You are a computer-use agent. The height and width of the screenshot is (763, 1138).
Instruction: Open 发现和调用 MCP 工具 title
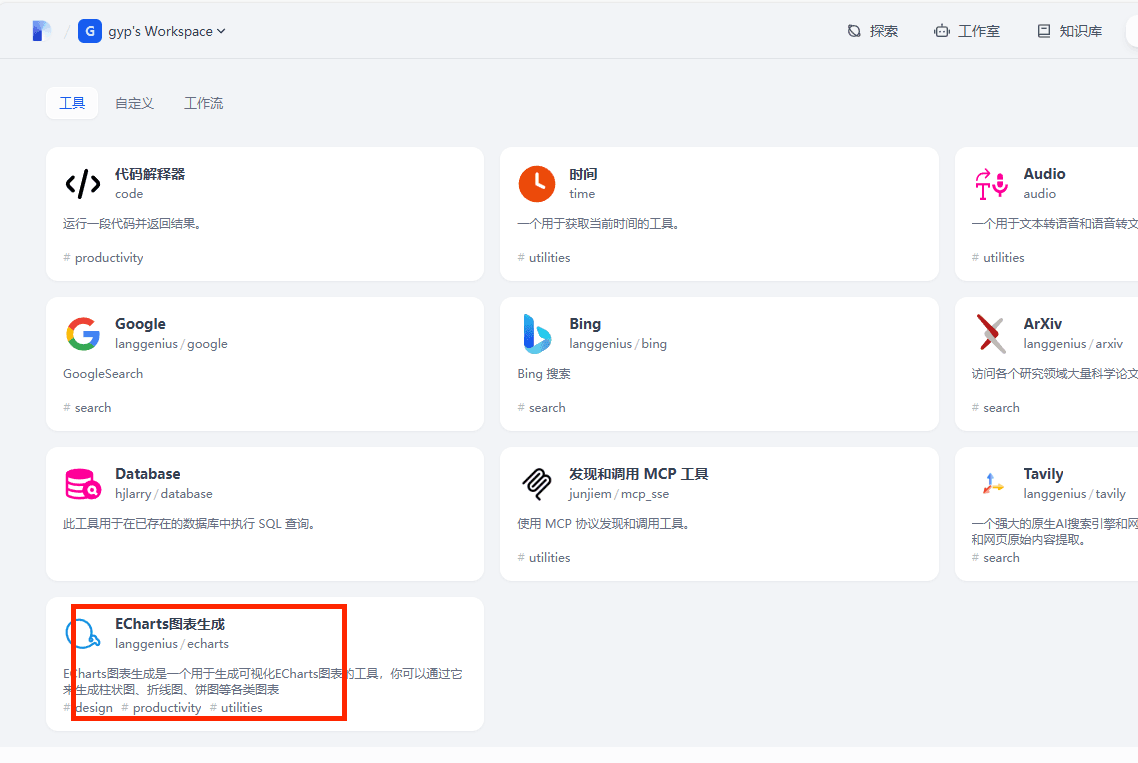[639, 474]
